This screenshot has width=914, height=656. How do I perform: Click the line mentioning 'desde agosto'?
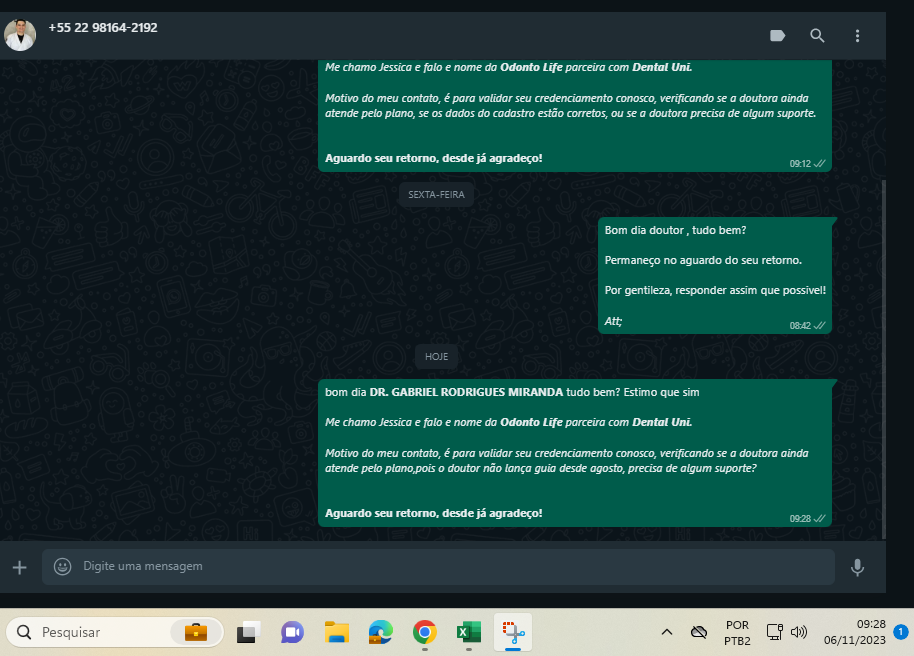tap(540, 468)
